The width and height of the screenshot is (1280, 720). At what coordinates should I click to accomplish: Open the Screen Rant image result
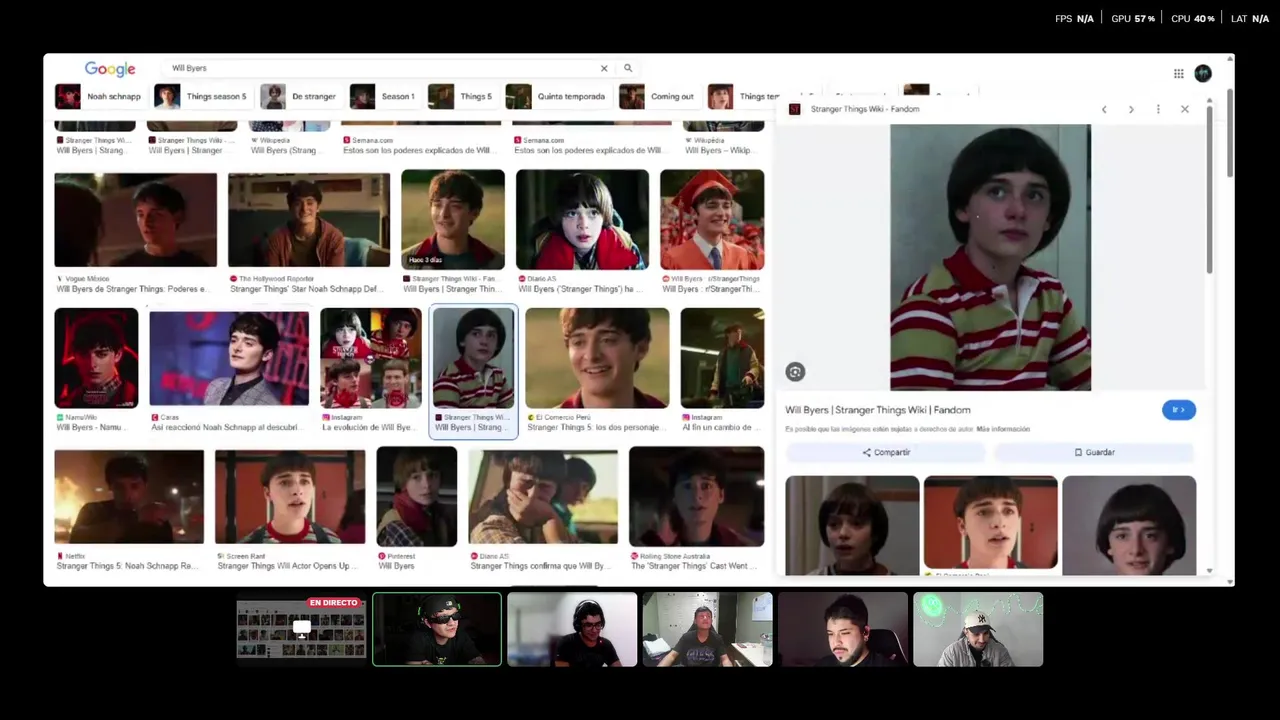[290, 497]
